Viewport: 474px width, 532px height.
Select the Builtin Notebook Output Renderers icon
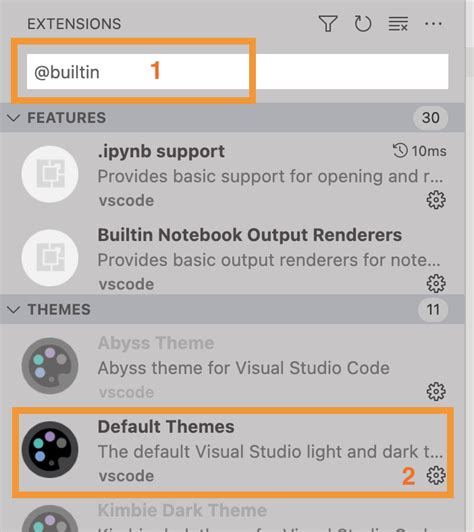click(50, 258)
